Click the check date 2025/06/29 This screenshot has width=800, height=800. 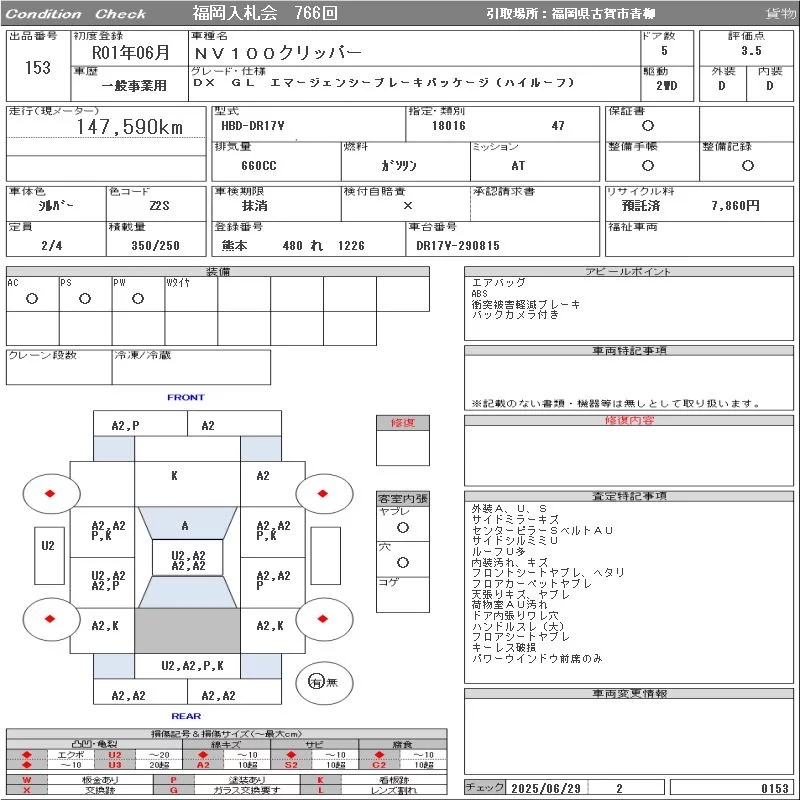point(546,788)
